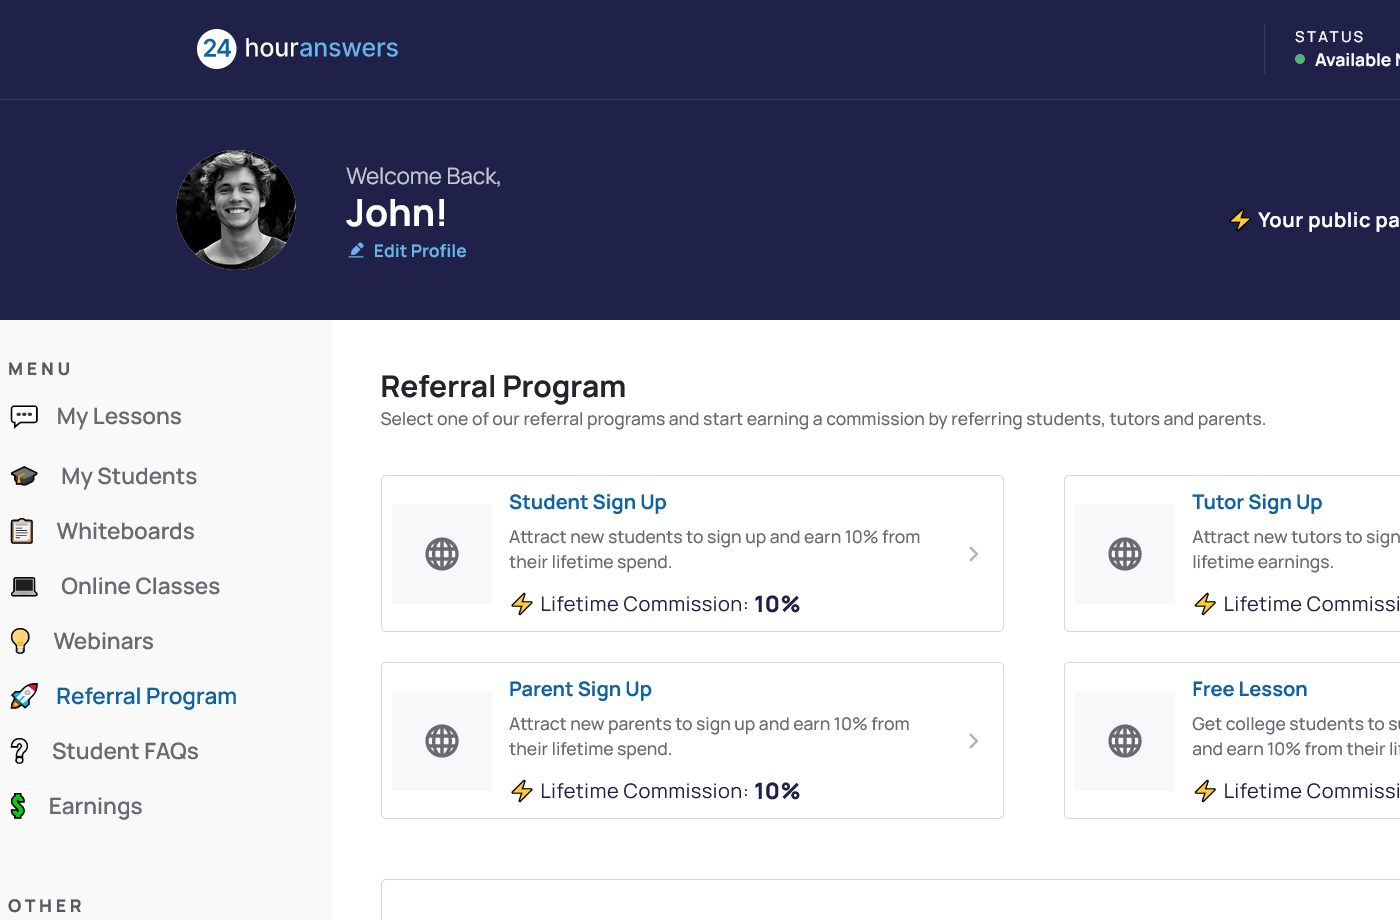Select Online Classes in the menu
1400x920 pixels.
(141, 586)
